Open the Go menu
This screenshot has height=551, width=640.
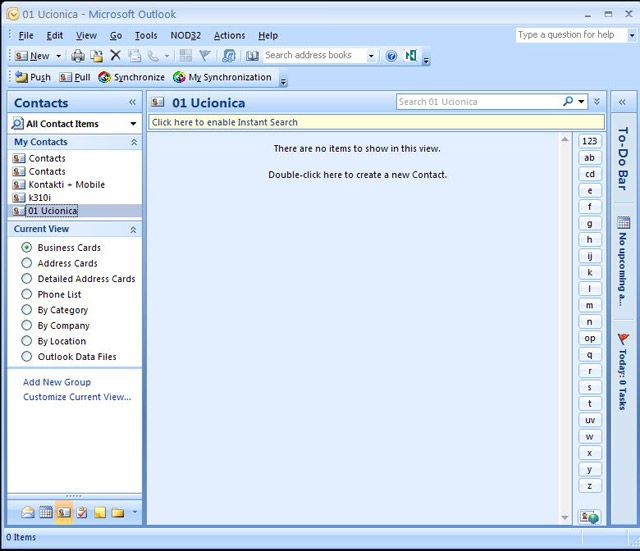(x=116, y=36)
